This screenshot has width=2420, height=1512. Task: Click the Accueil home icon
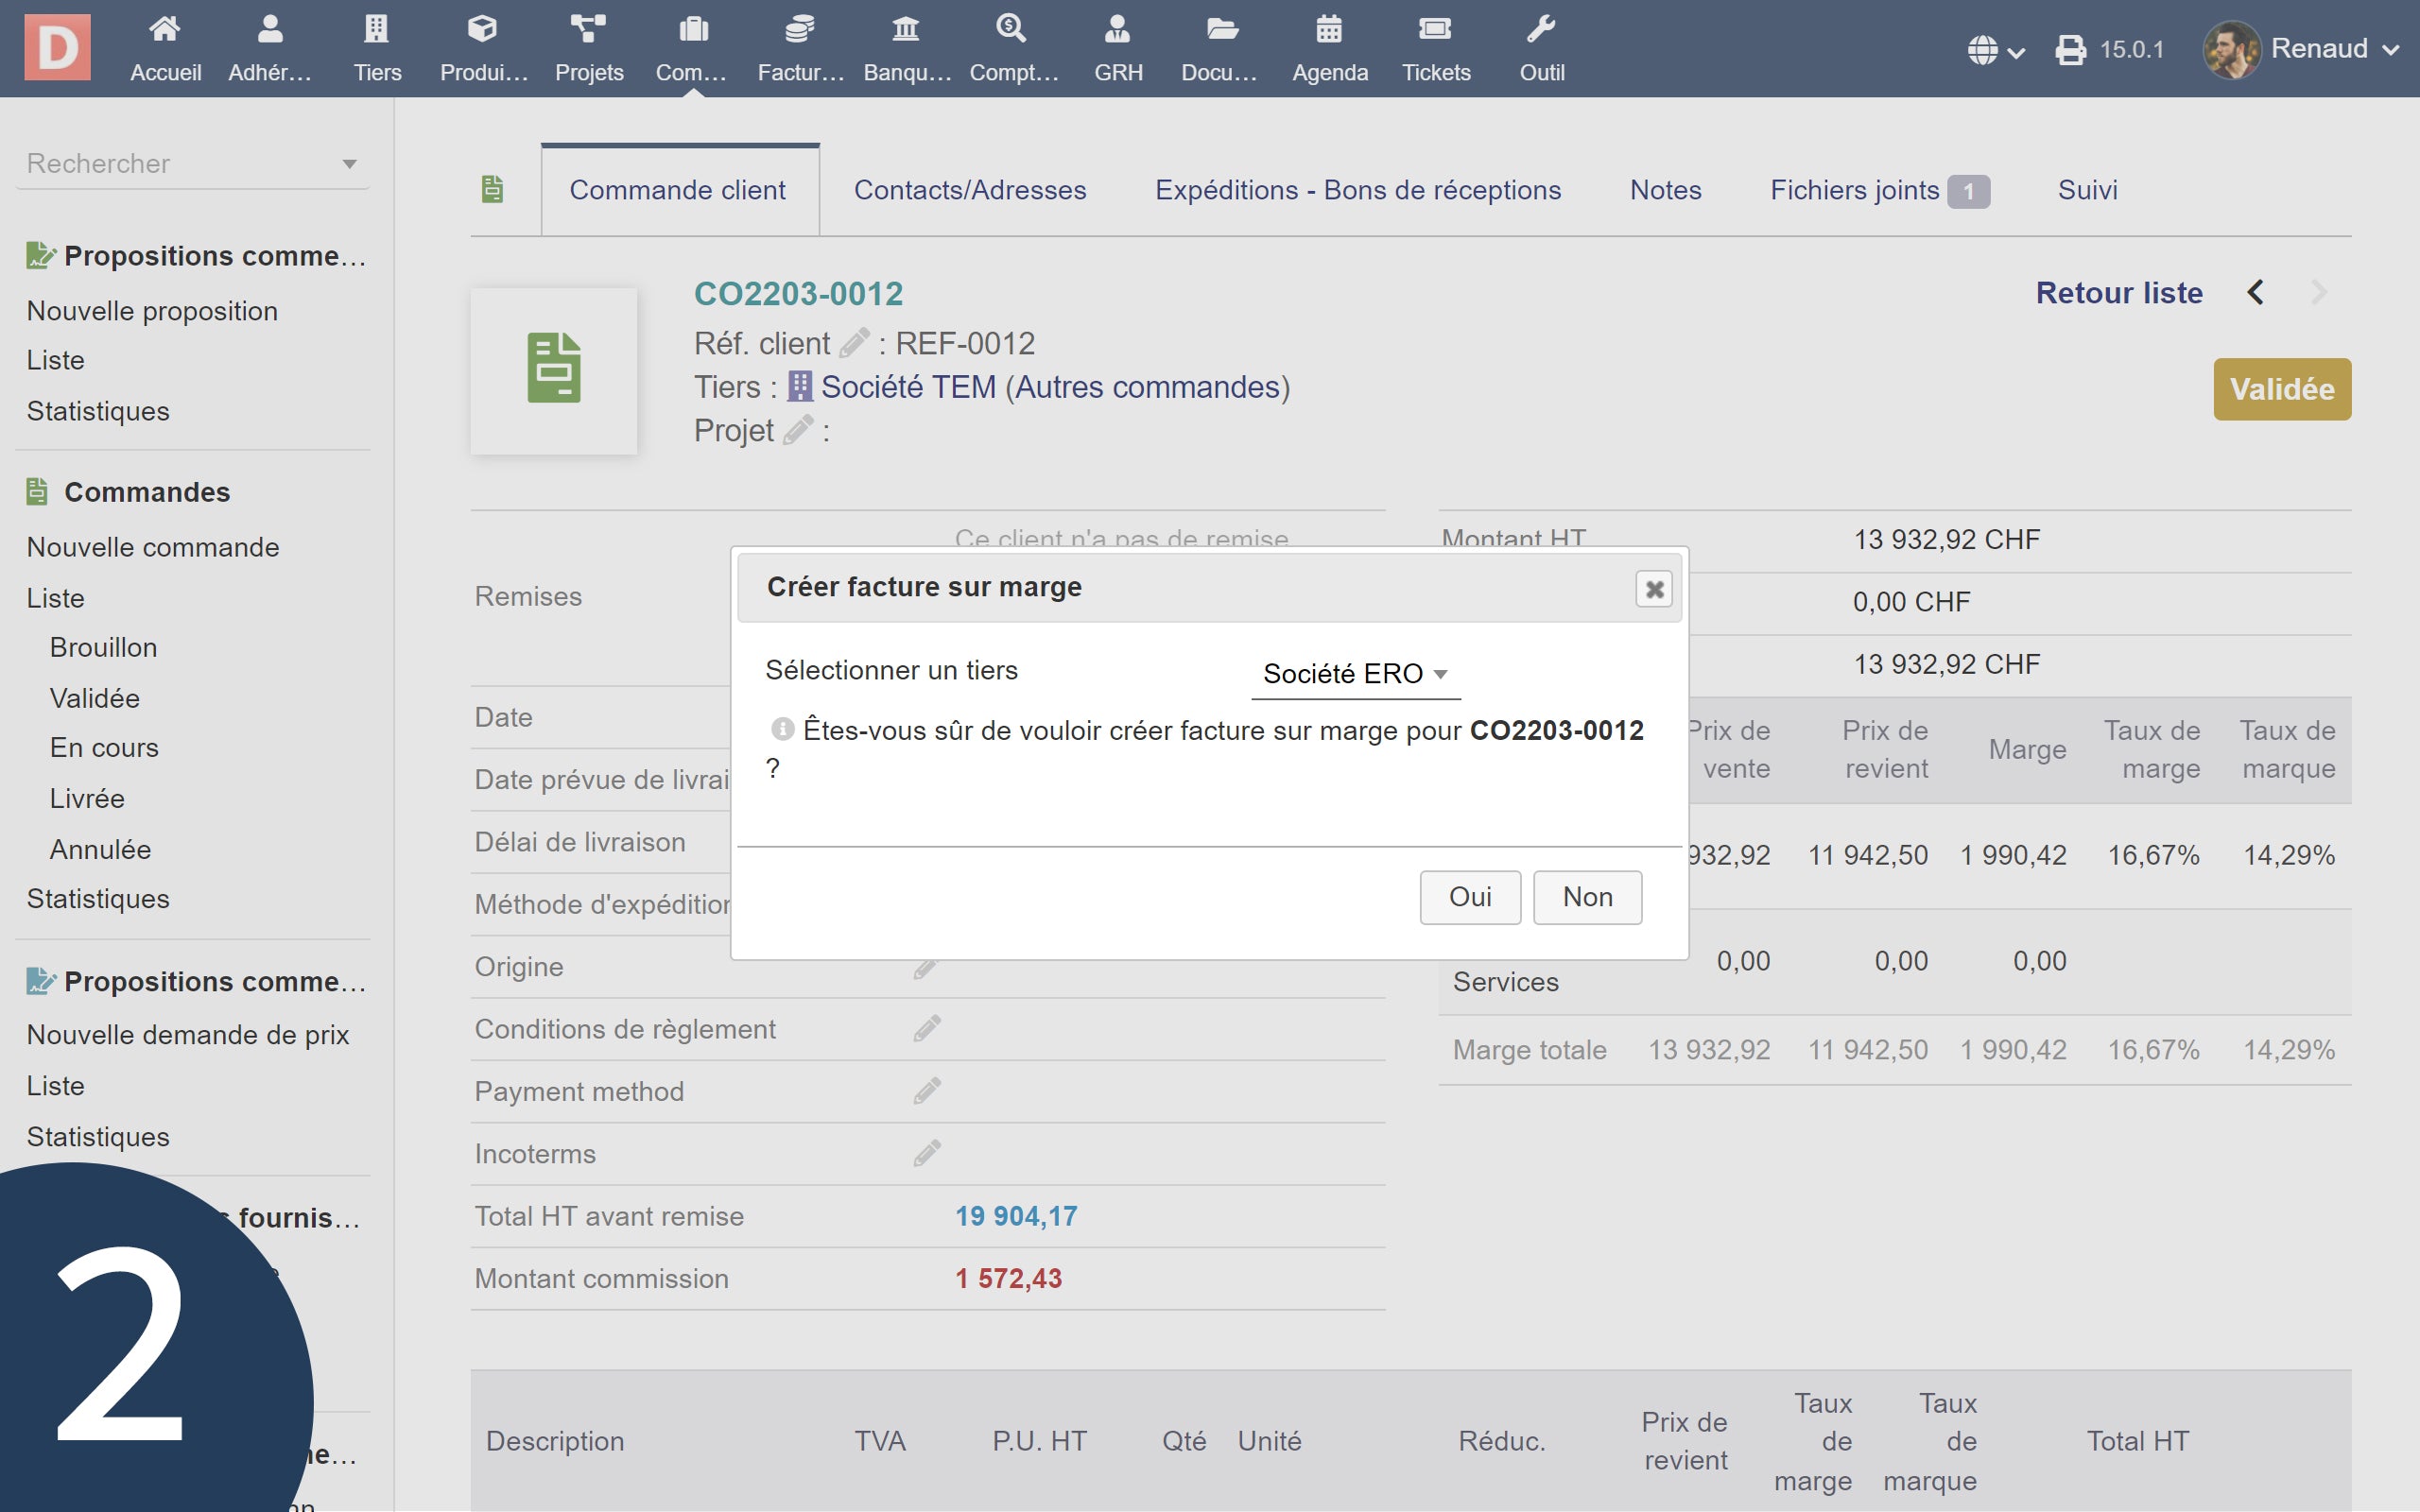click(x=165, y=30)
